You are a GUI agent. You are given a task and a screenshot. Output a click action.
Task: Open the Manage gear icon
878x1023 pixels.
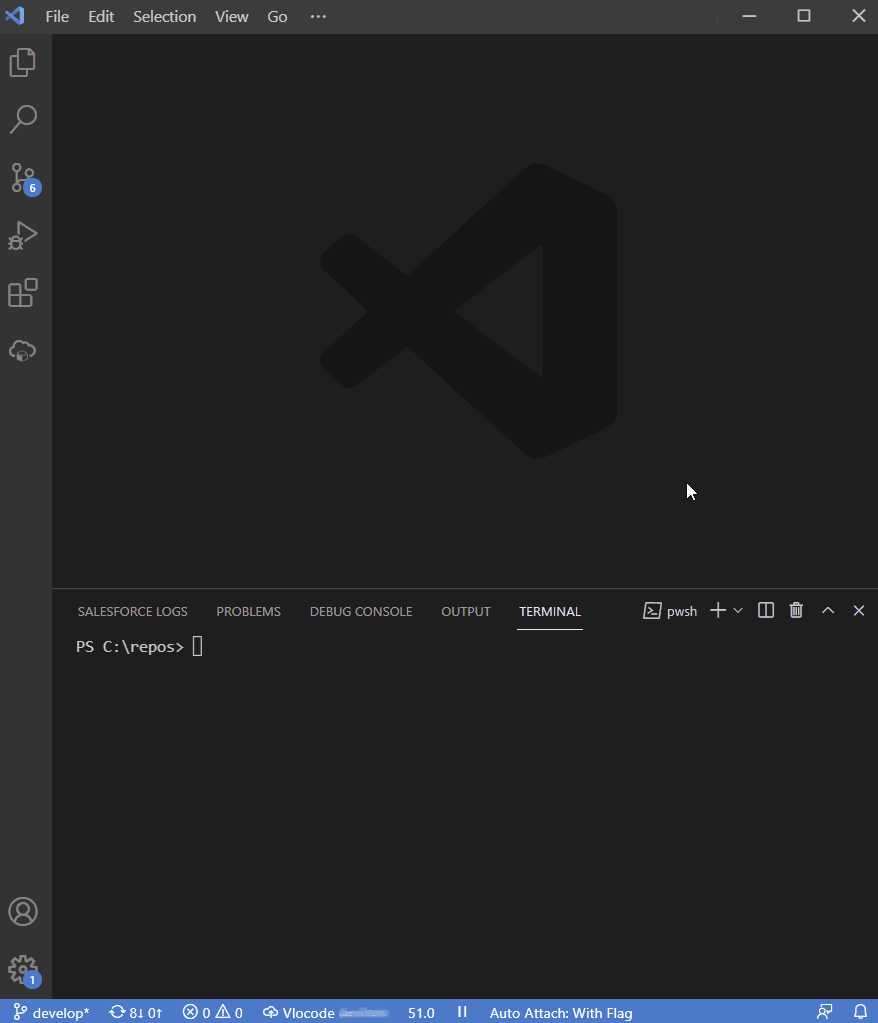point(24,970)
